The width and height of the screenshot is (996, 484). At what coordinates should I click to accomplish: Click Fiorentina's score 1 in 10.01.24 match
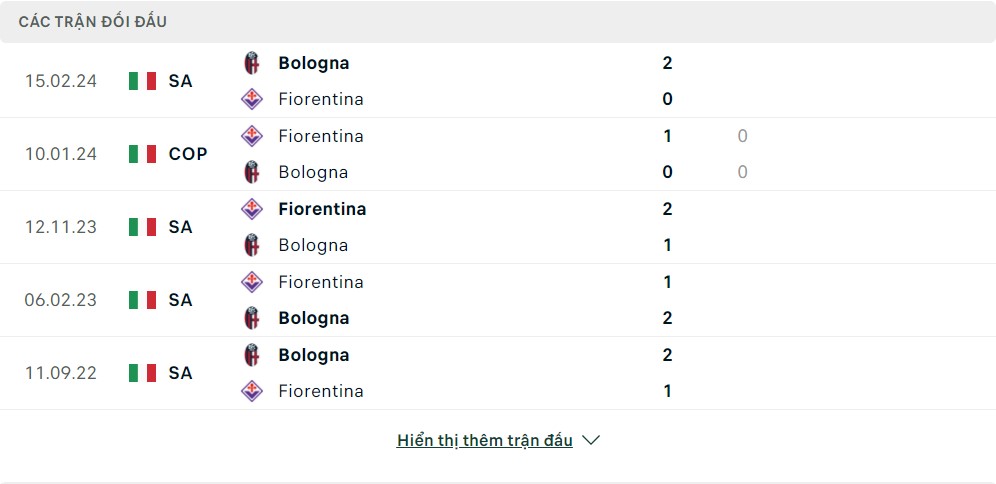(667, 136)
